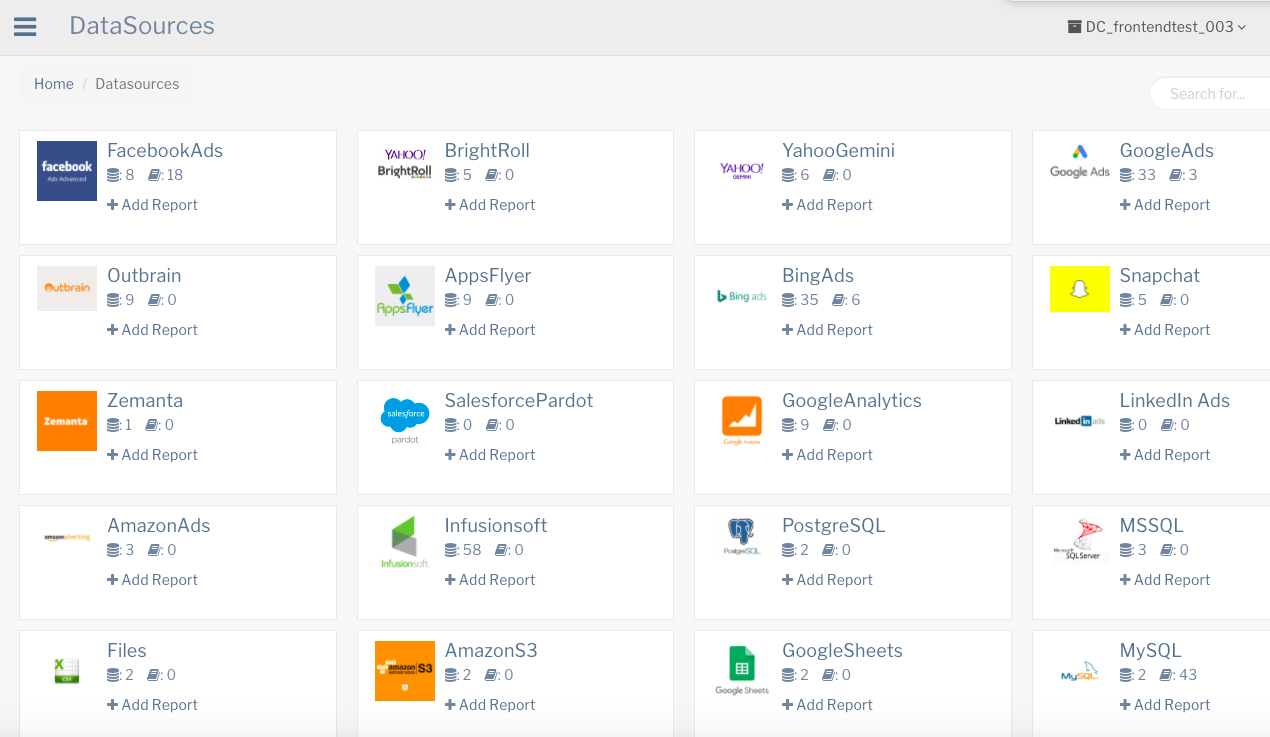Open the hamburger navigation menu

click(x=25, y=27)
